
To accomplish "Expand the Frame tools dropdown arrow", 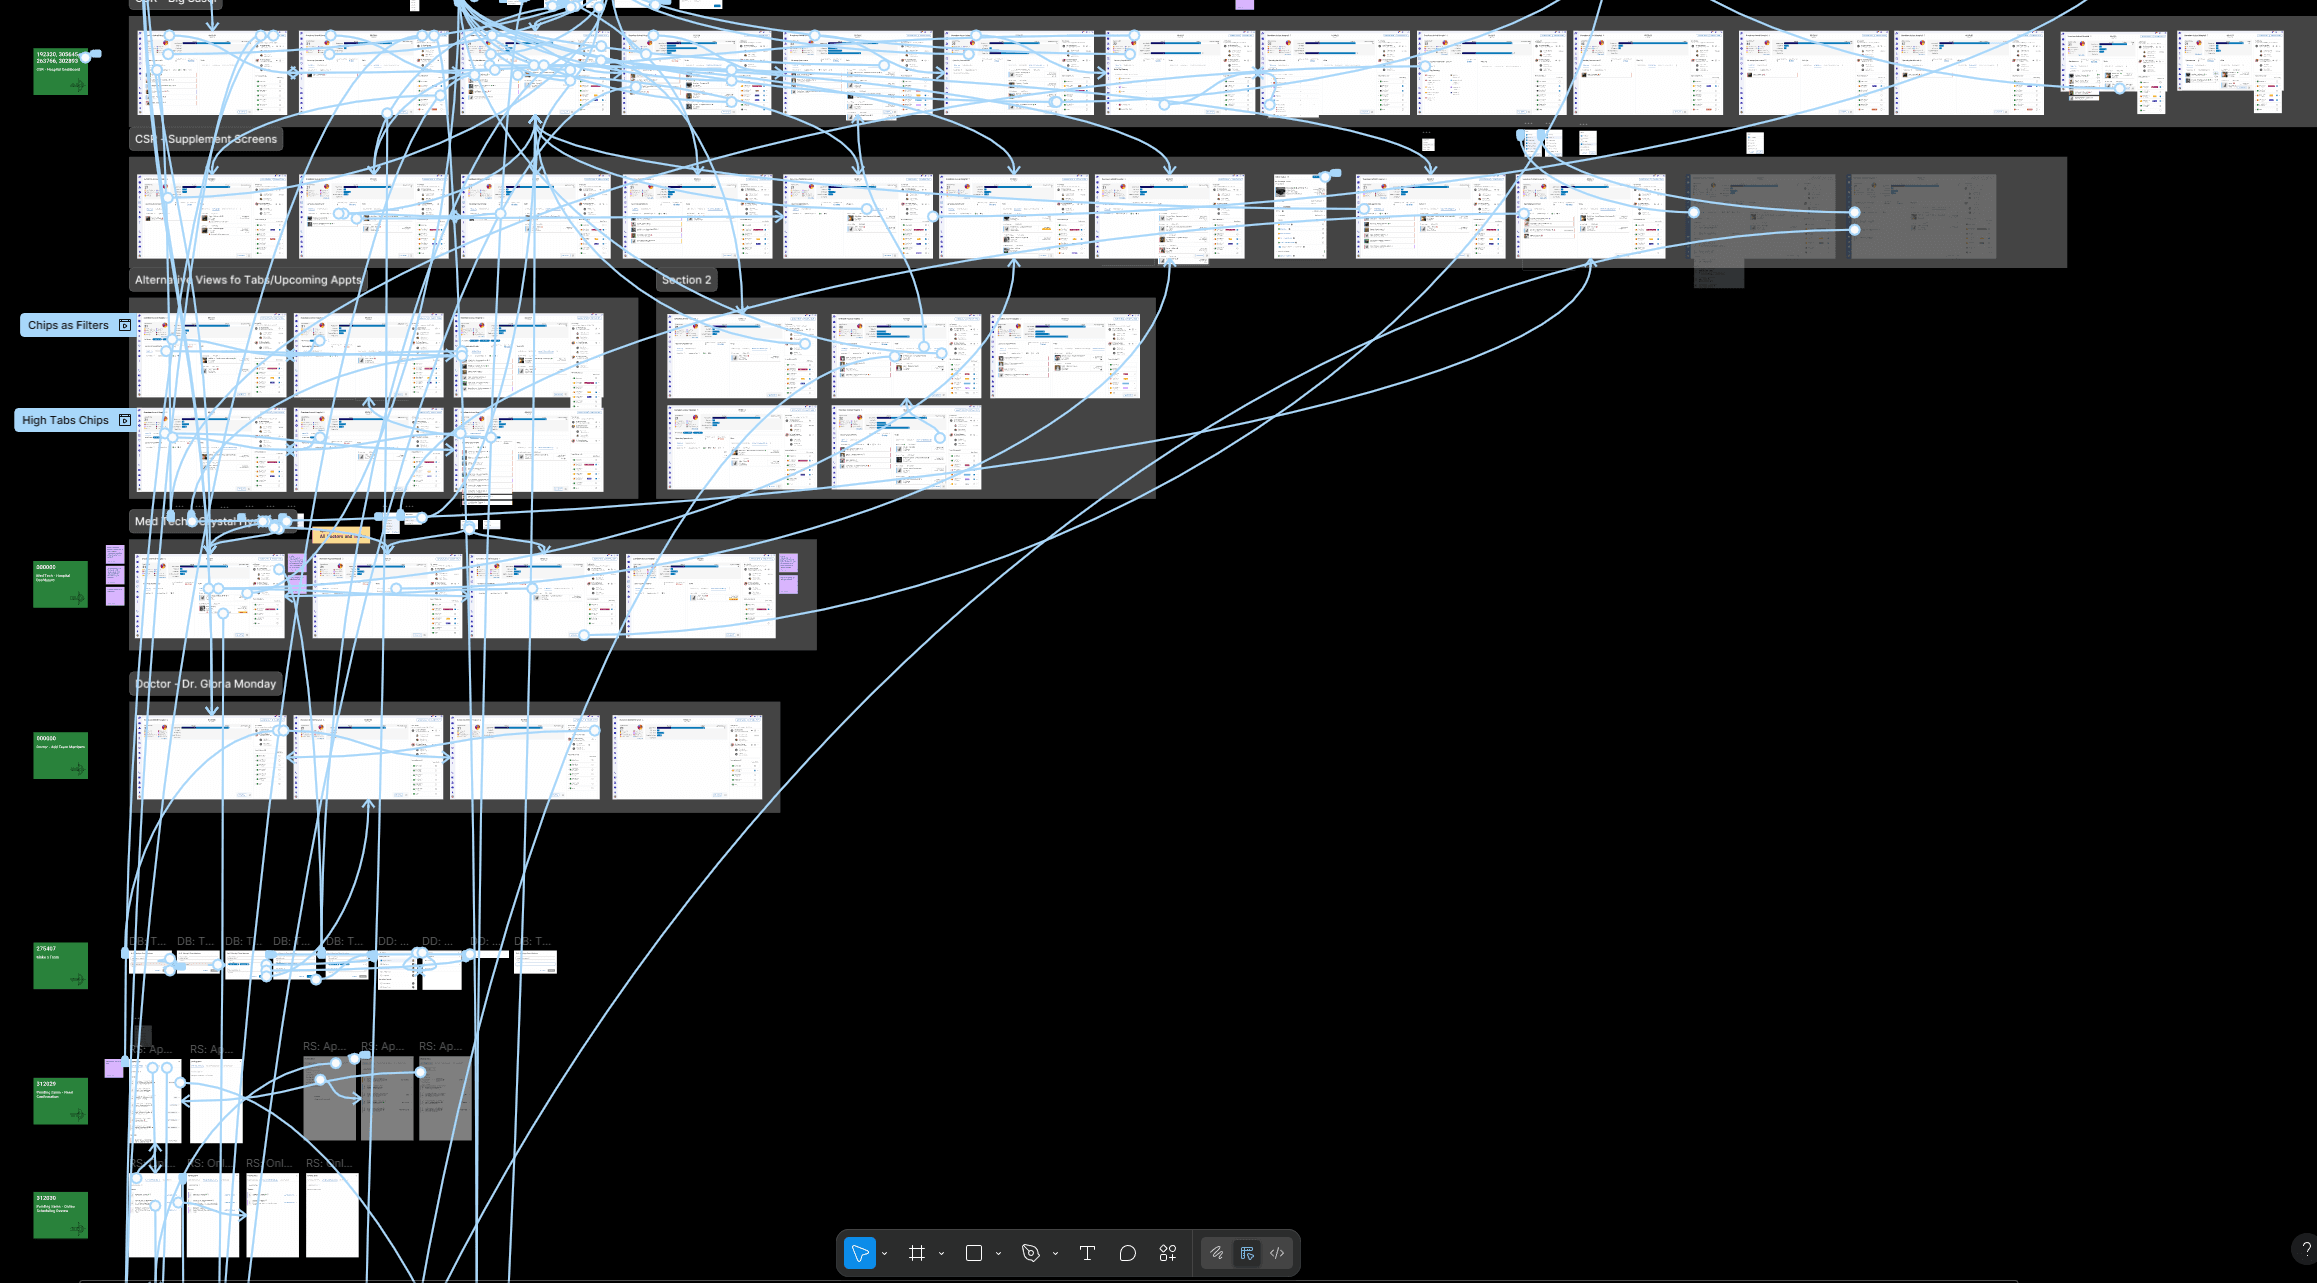I will (x=941, y=1254).
